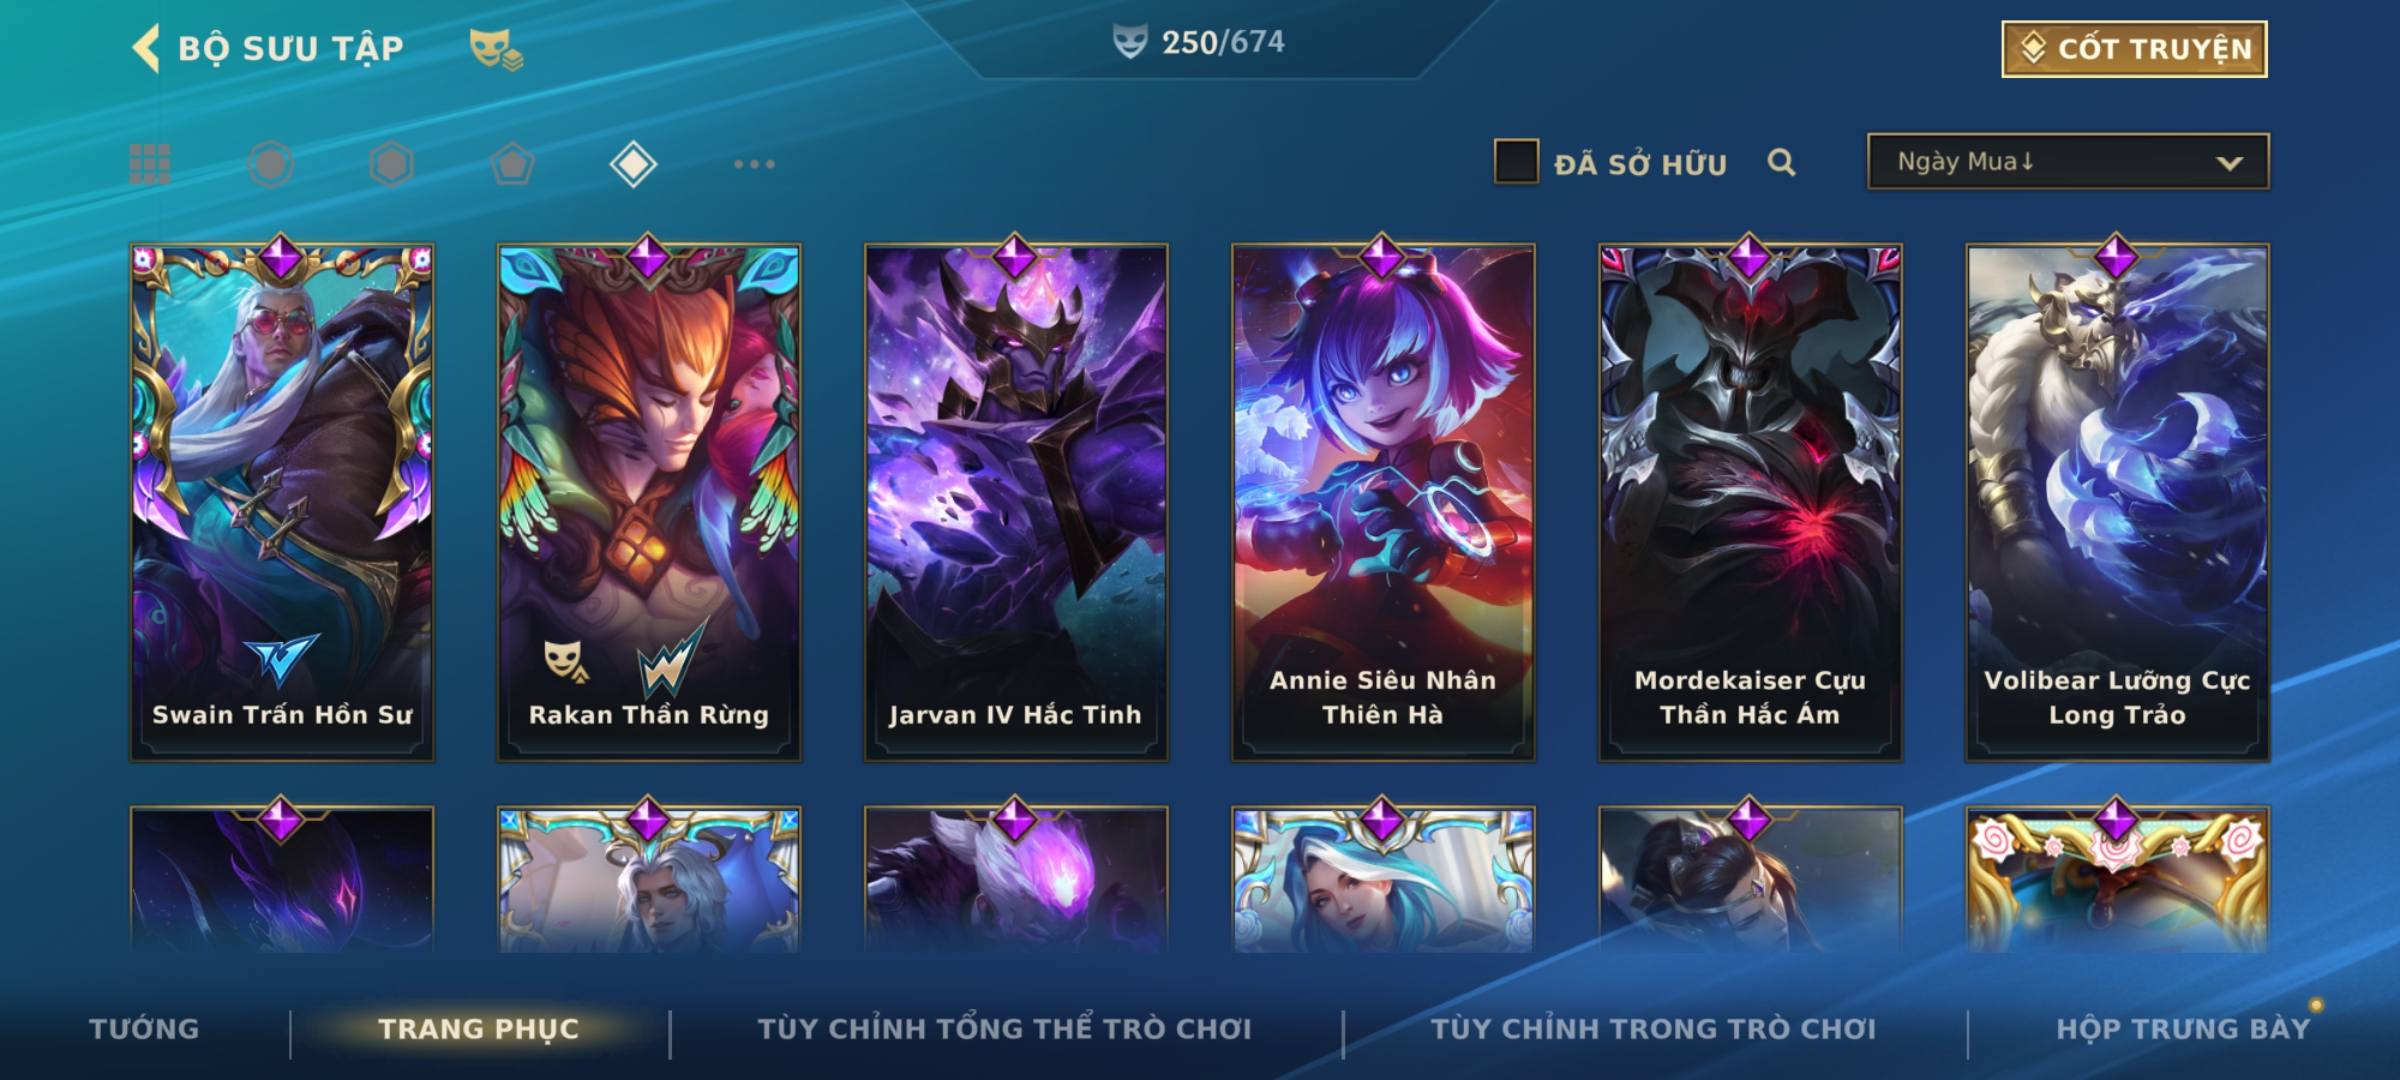Open Tùy Chỉnh Tổng Thể Trò Chơi tab

point(1004,1028)
